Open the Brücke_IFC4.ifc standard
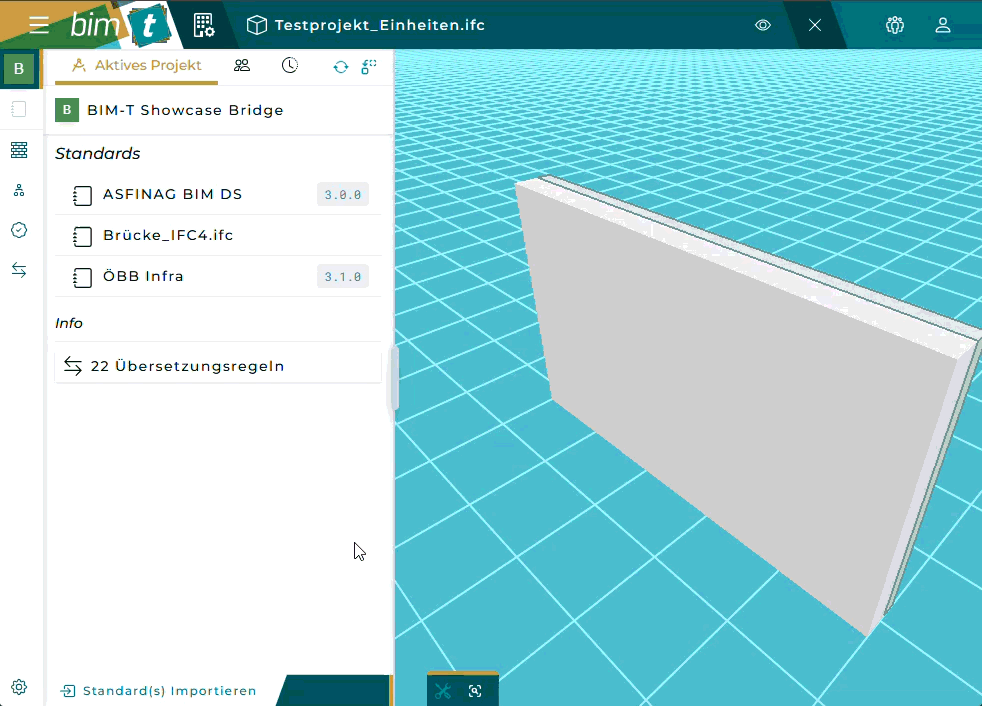Viewport: 982px width, 706px height. click(218, 236)
